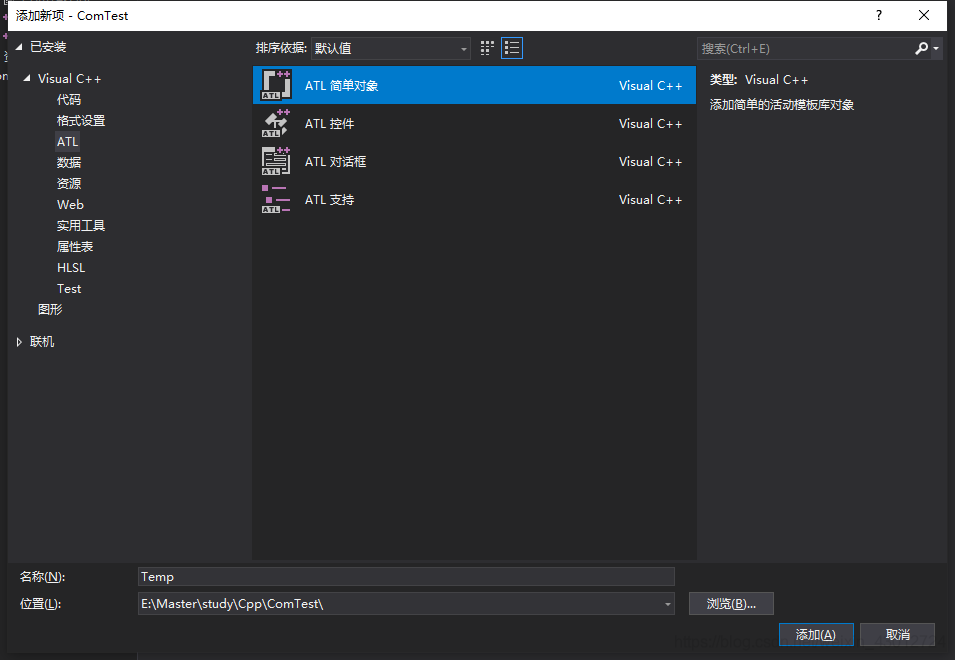This screenshot has height=660, width=955.
Task: Switch to medium icons list view
Action: pyautogui.click(x=512, y=48)
